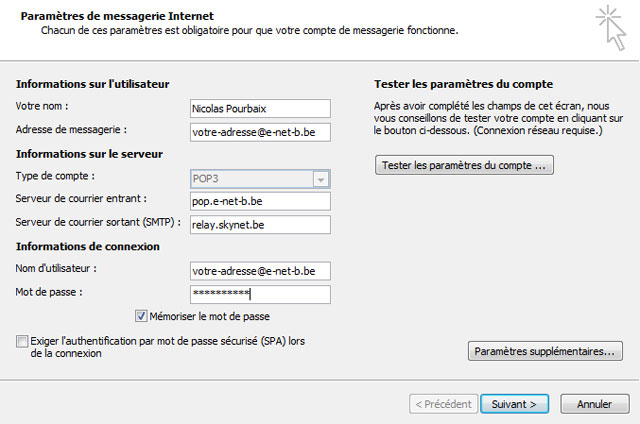Click the Informations sur le serveur heading
This screenshot has height=424, width=640.
pyautogui.click(x=90, y=154)
